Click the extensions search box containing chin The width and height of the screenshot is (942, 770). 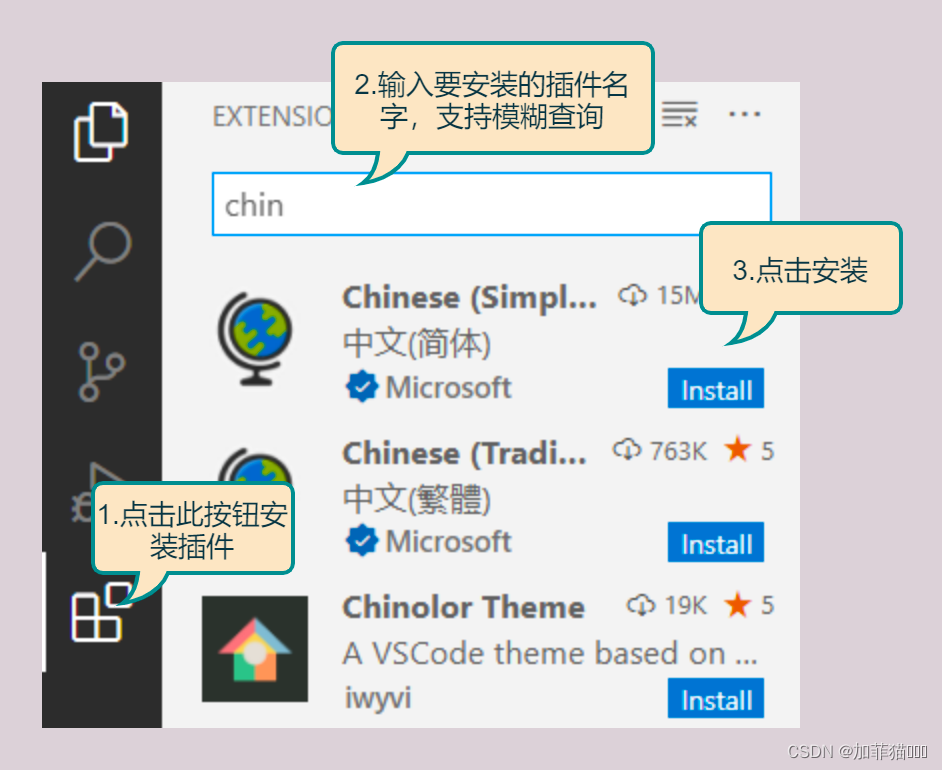coord(491,204)
